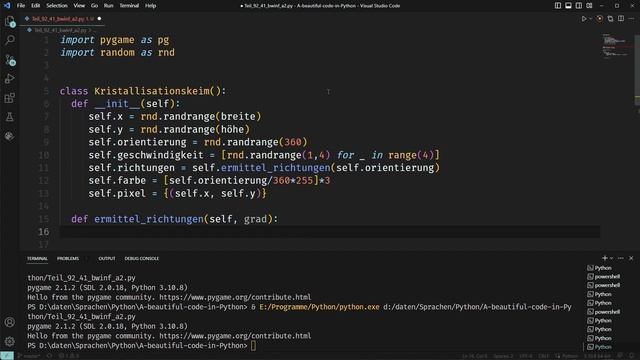This screenshot has width=640, height=360.
Task: Open the Run and Debug view
Action: pos(10,79)
